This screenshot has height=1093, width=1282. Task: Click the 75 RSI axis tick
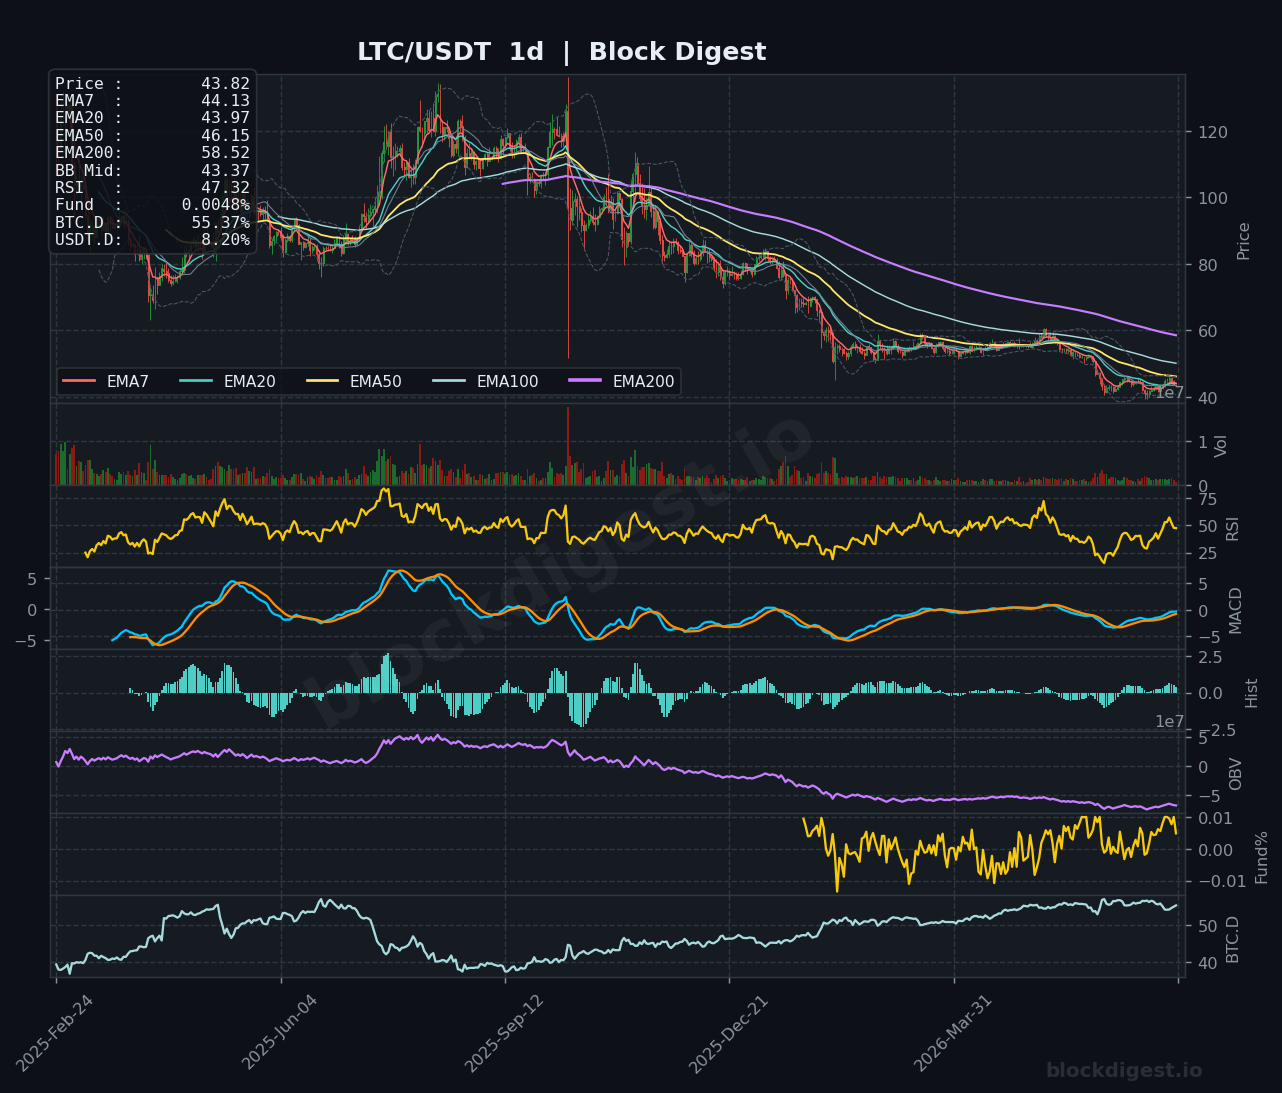tap(1208, 500)
